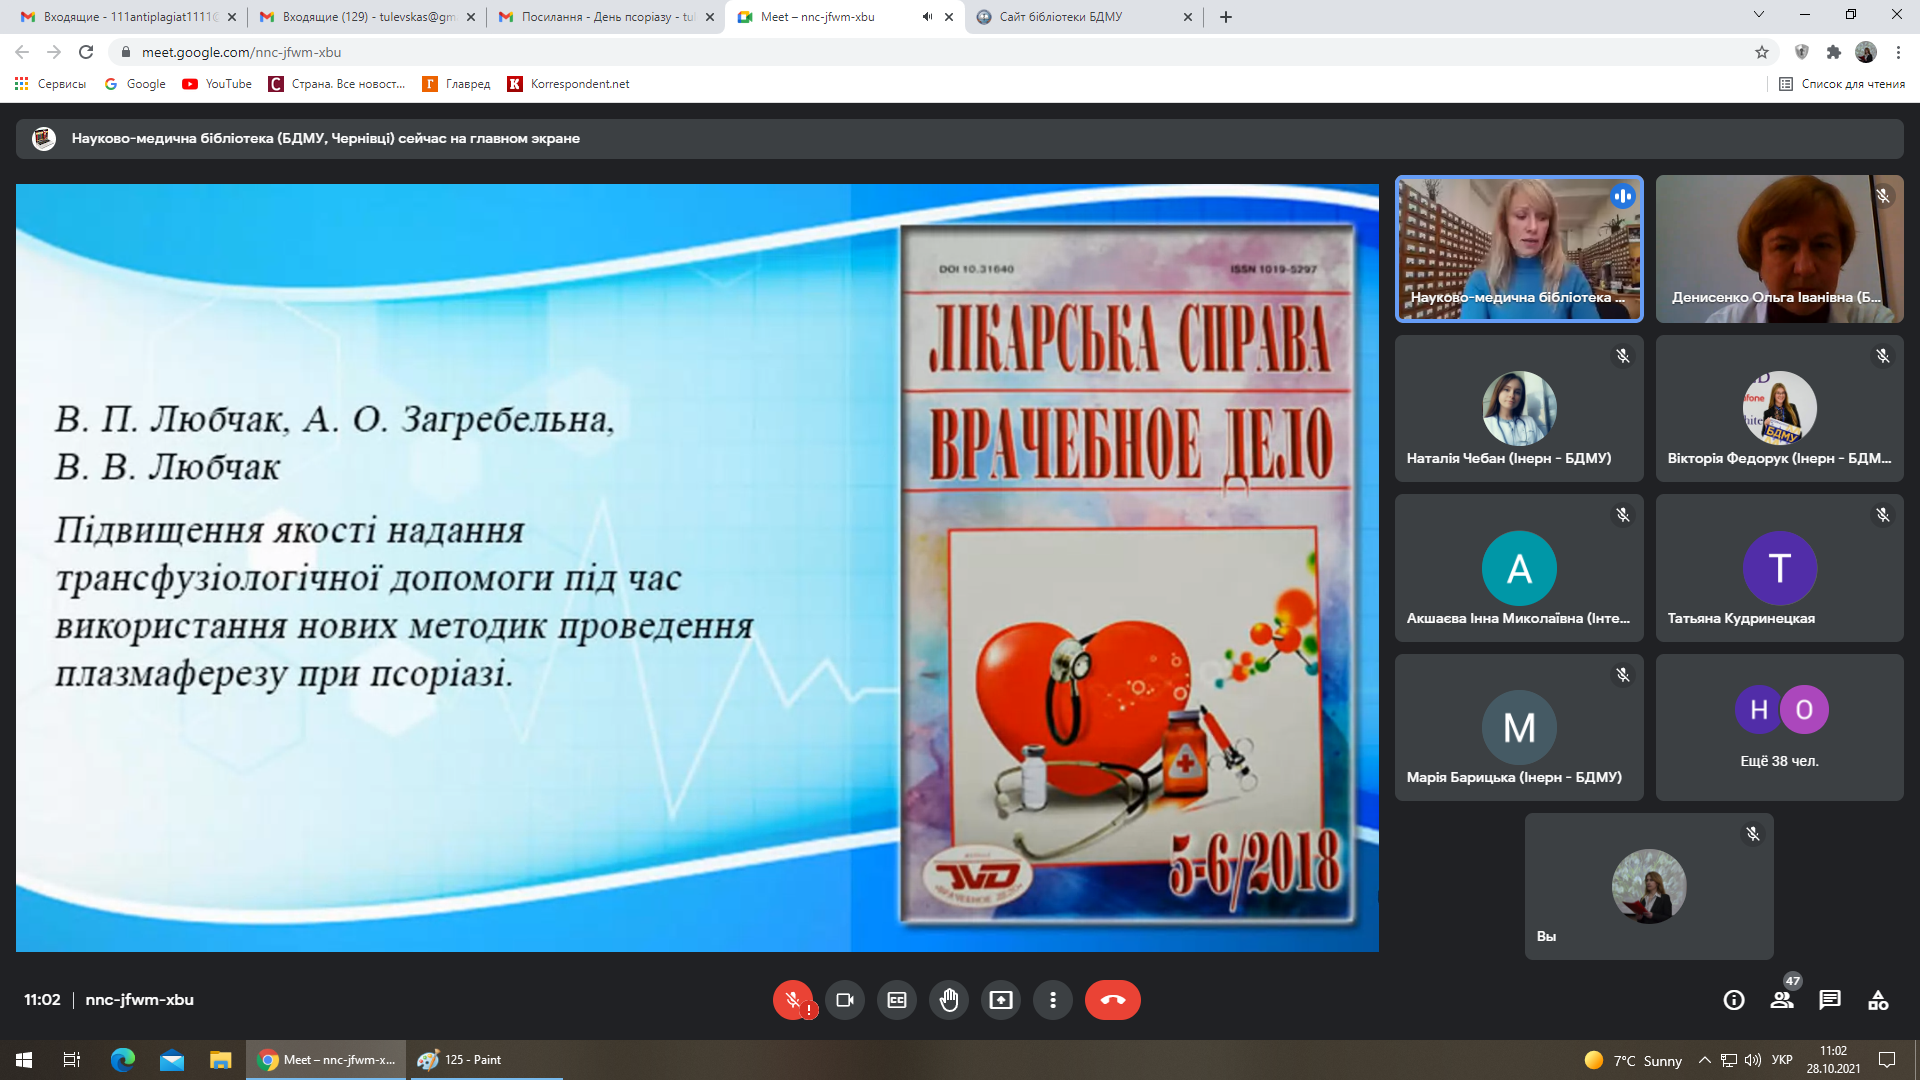Raise hand in the meeting

949,999
